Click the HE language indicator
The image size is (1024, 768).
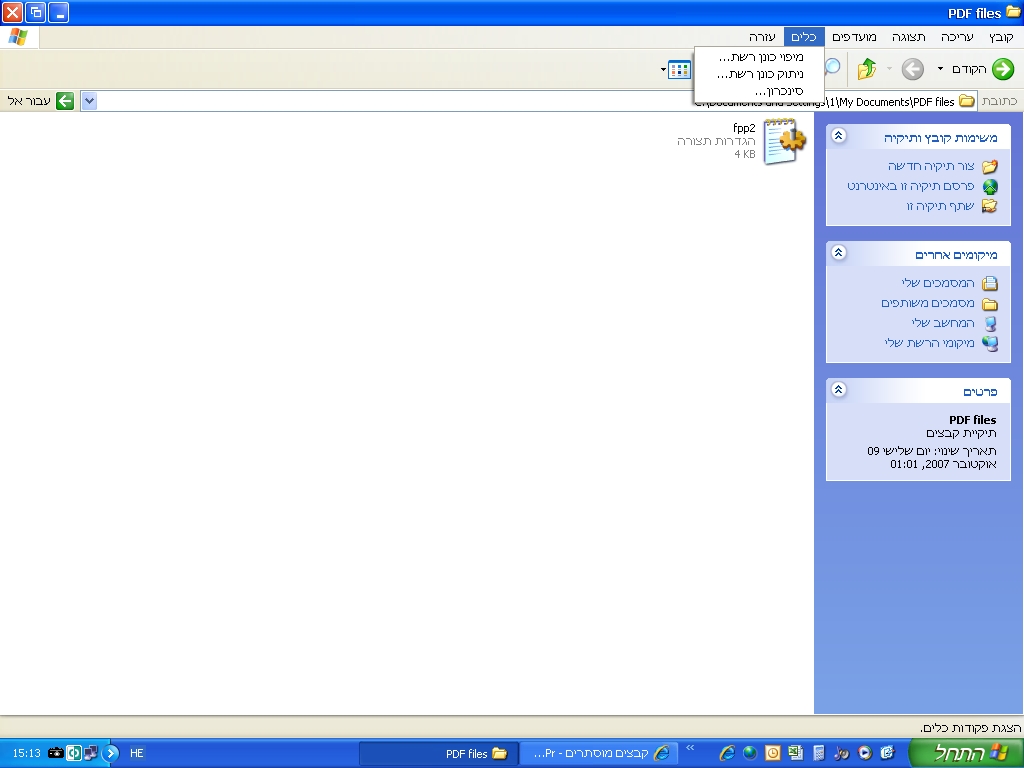tap(136, 753)
